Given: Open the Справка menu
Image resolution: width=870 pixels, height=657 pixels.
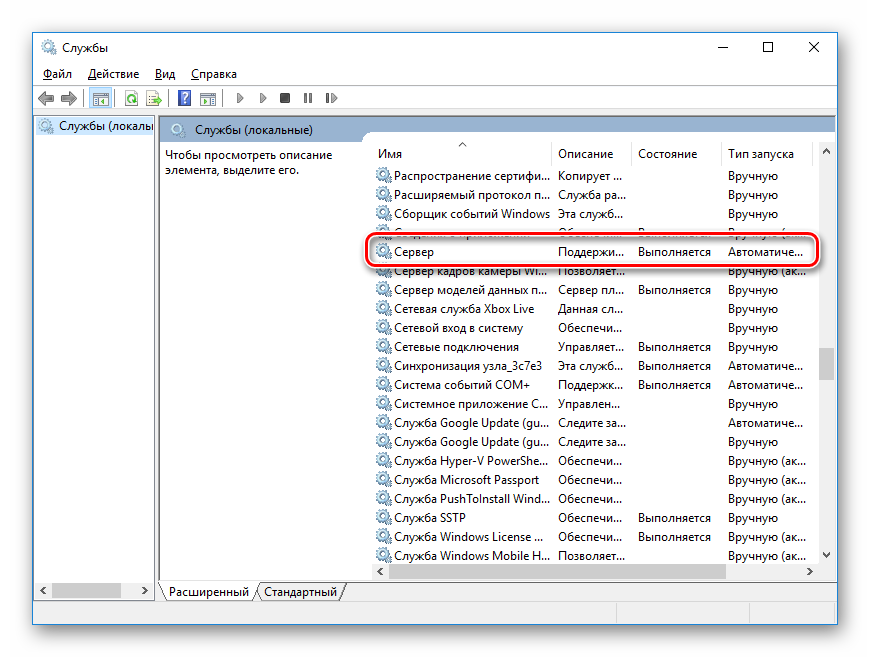Looking at the screenshot, I should click(x=214, y=74).
